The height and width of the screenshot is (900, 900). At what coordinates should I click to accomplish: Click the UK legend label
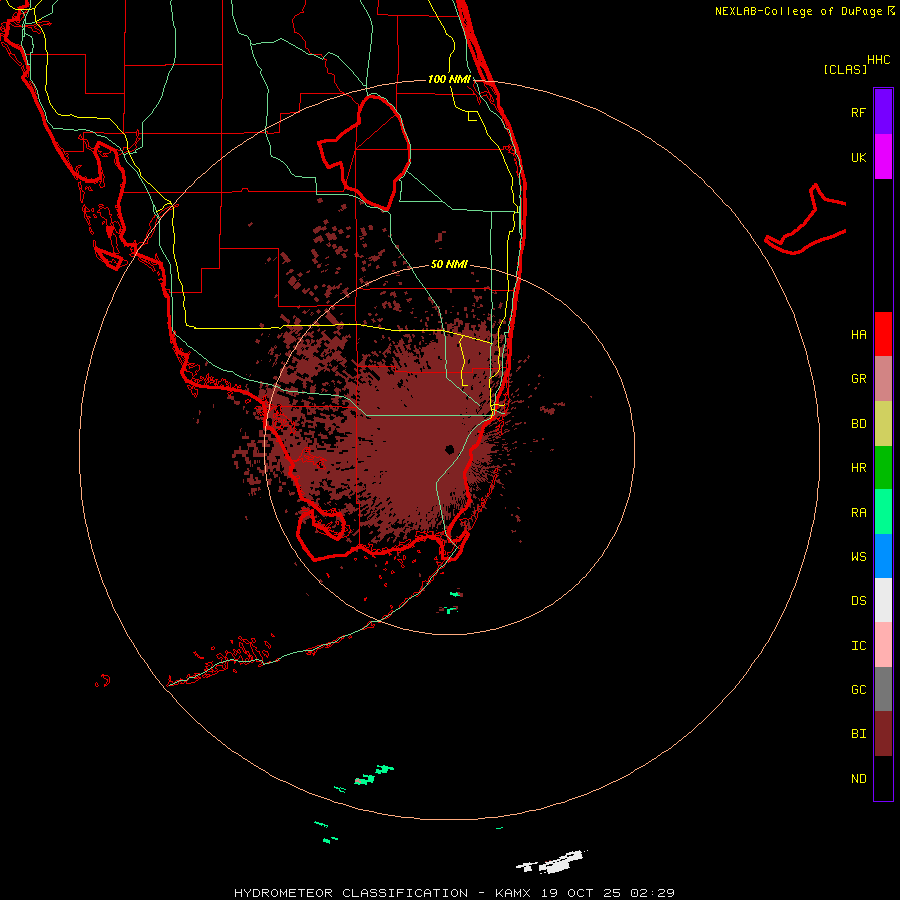[x=859, y=158]
